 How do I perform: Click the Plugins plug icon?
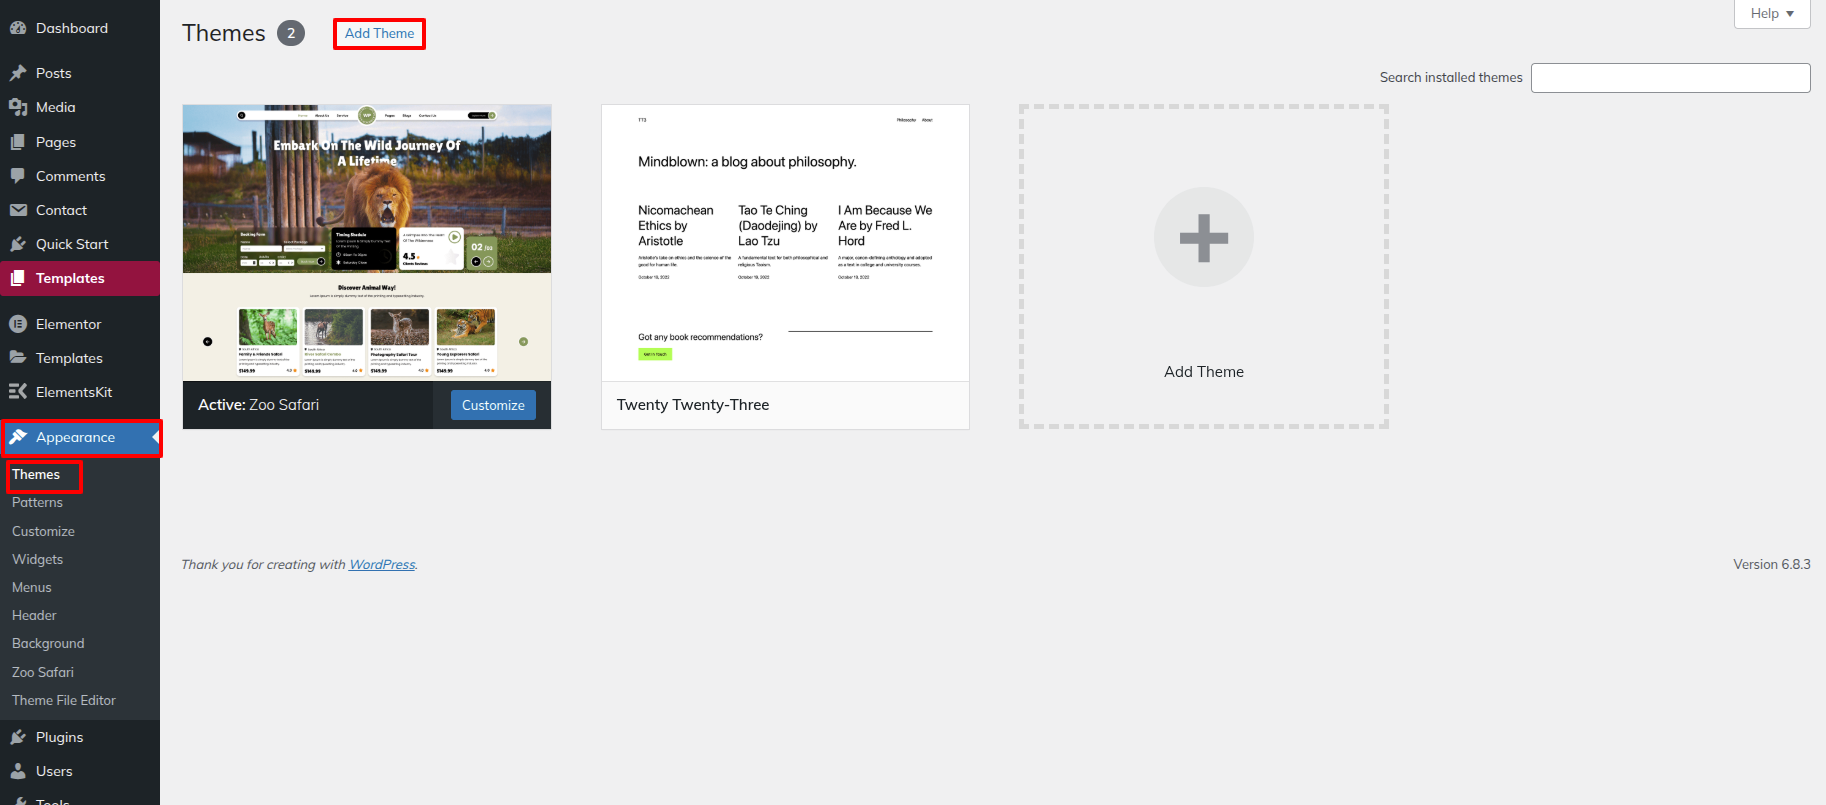pos(18,737)
